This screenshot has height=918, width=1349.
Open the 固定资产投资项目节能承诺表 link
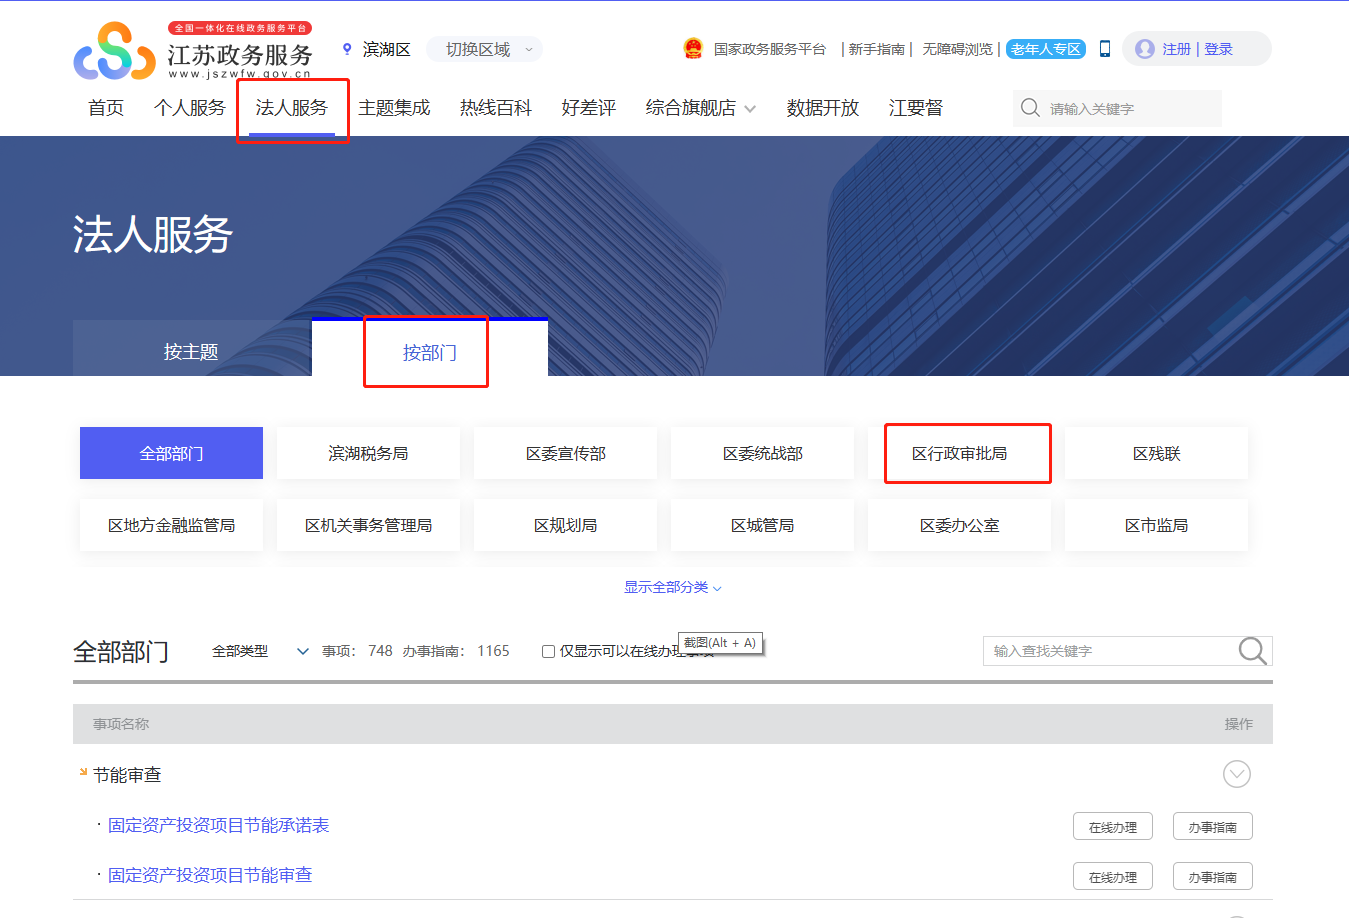[x=218, y=825]
